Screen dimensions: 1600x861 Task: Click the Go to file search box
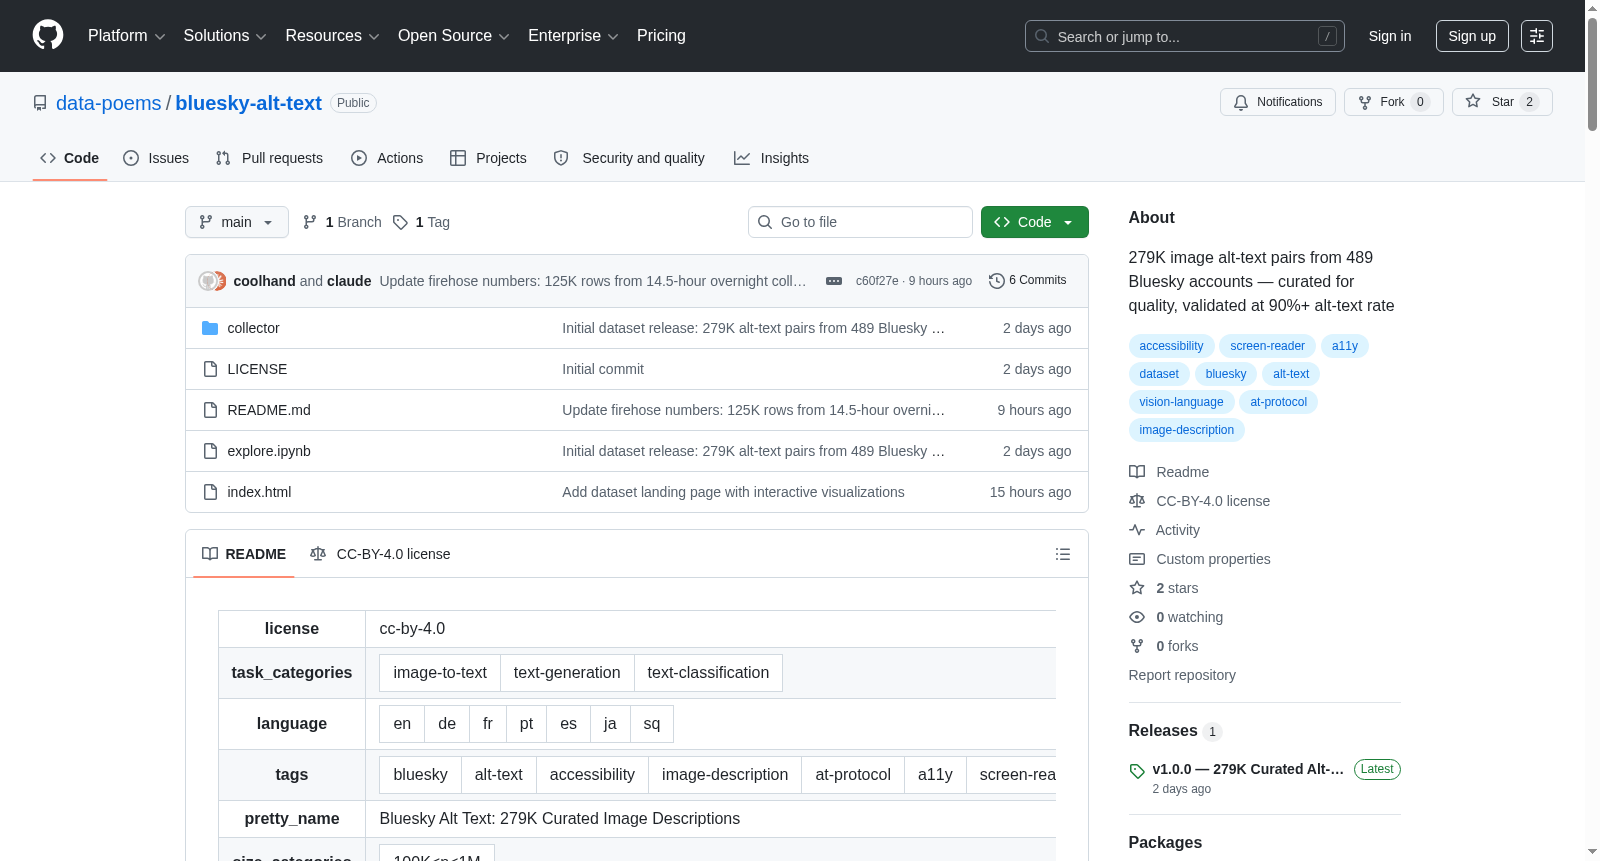[860, 222]
